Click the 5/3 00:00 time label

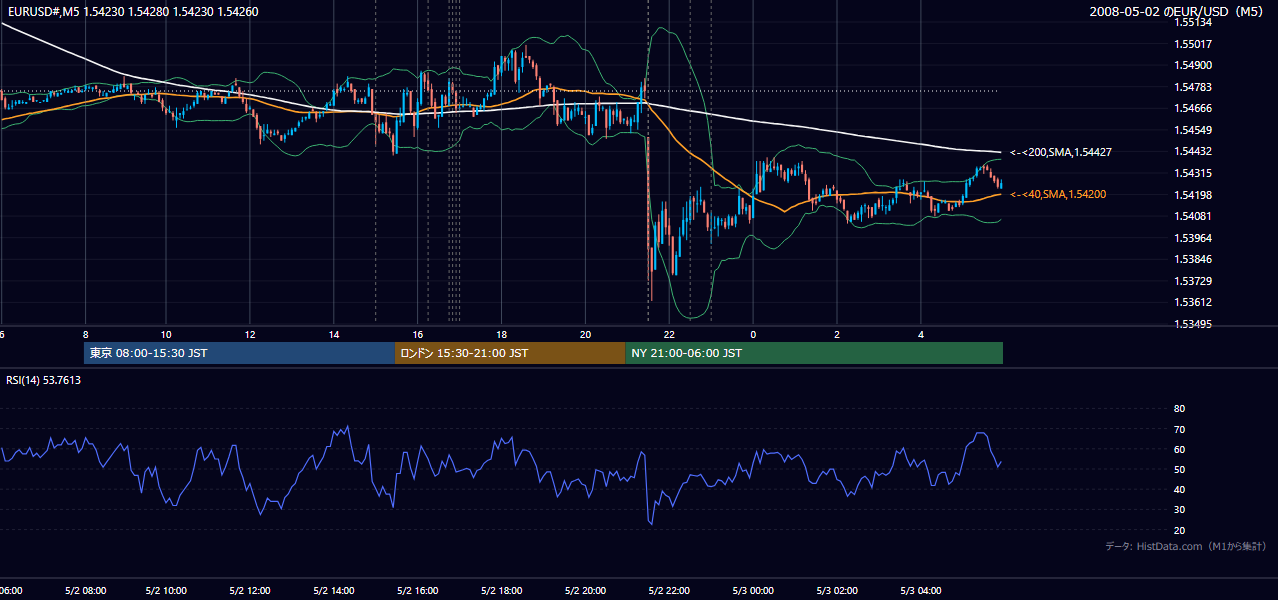[x=754, y=591]
